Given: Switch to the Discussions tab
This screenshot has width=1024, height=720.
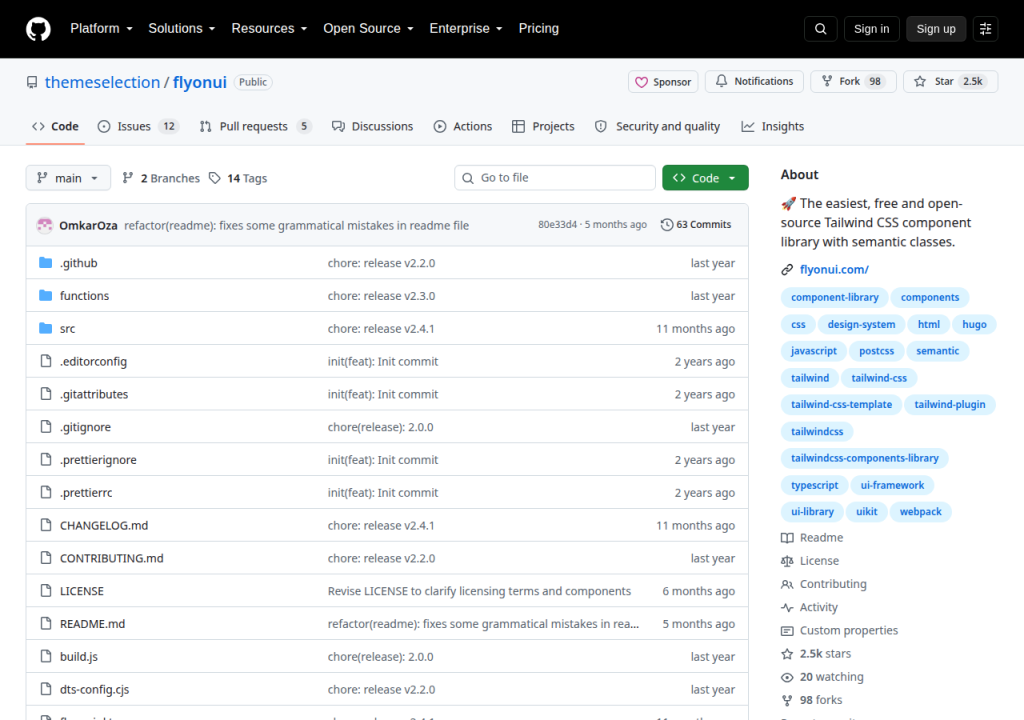Looking at the screenshot, I should click(x=372, y=127).
